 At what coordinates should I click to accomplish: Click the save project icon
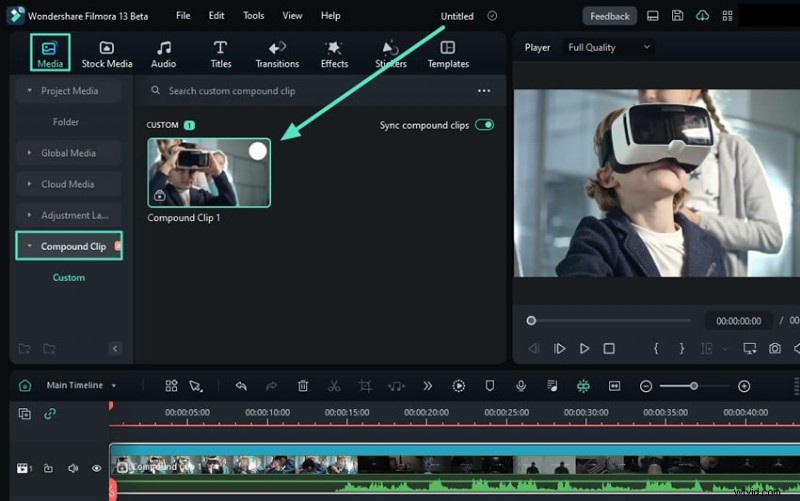pos(677,16)
